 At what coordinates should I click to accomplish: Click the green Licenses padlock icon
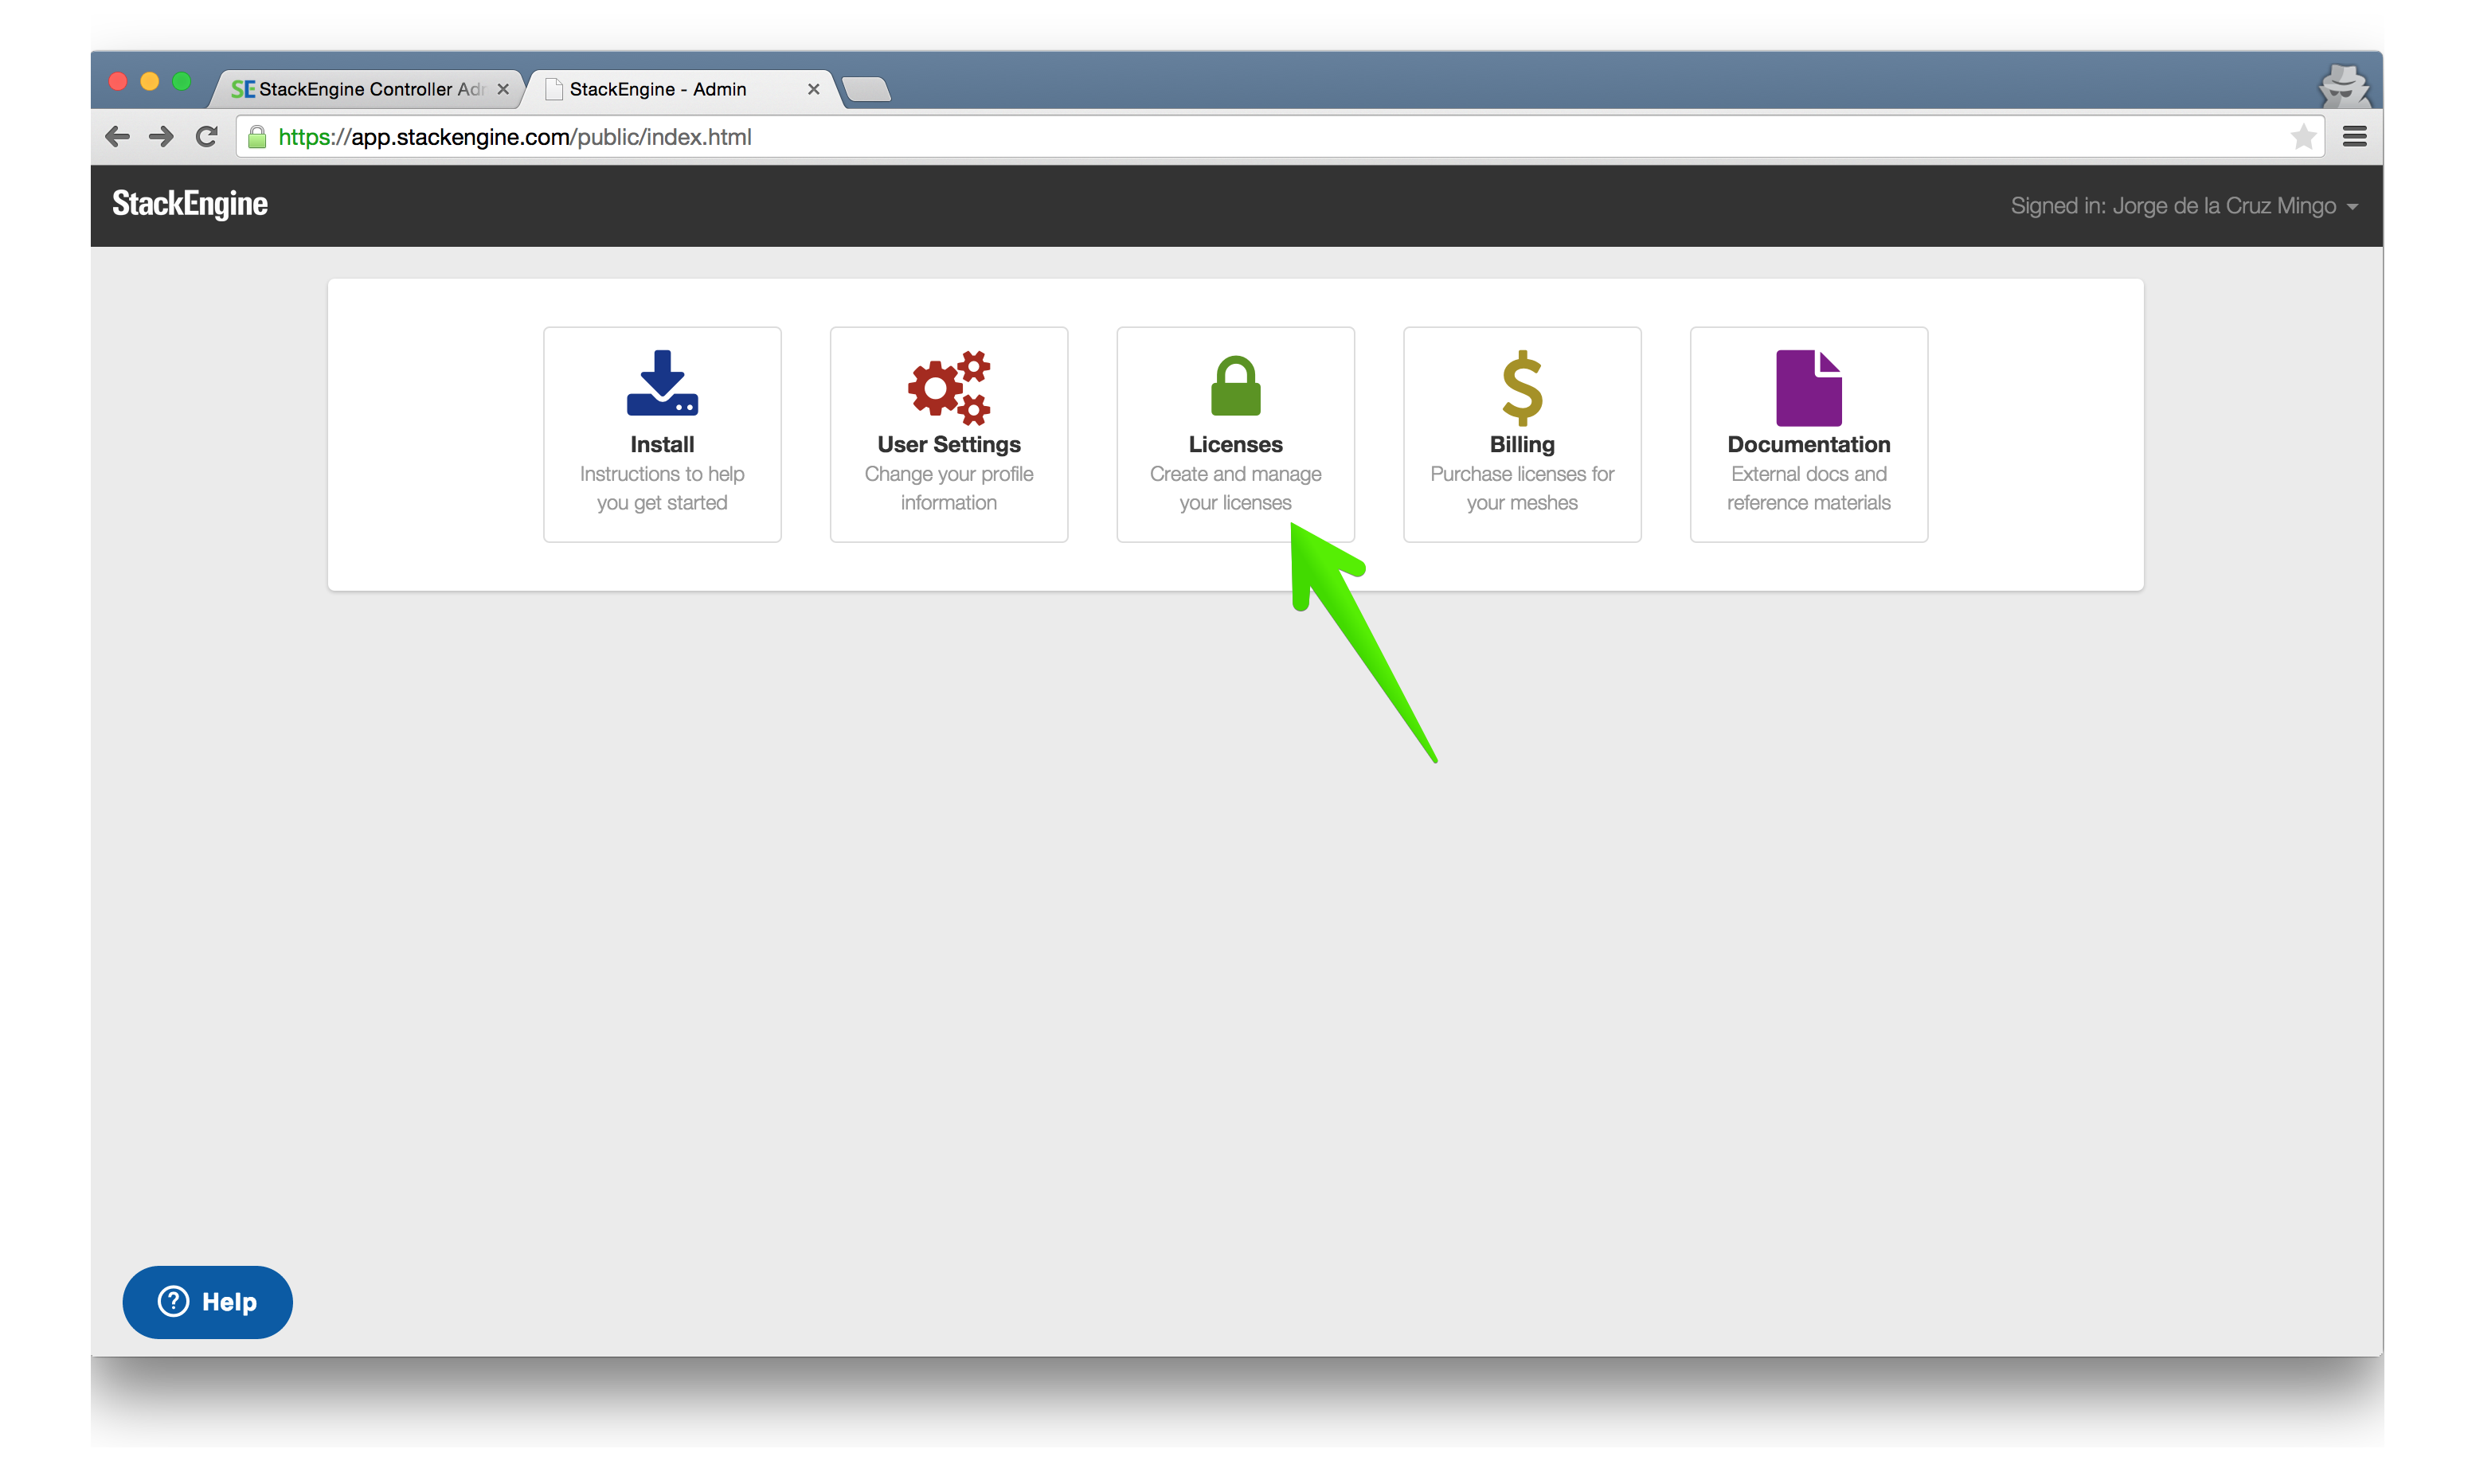pos(1235,385)
